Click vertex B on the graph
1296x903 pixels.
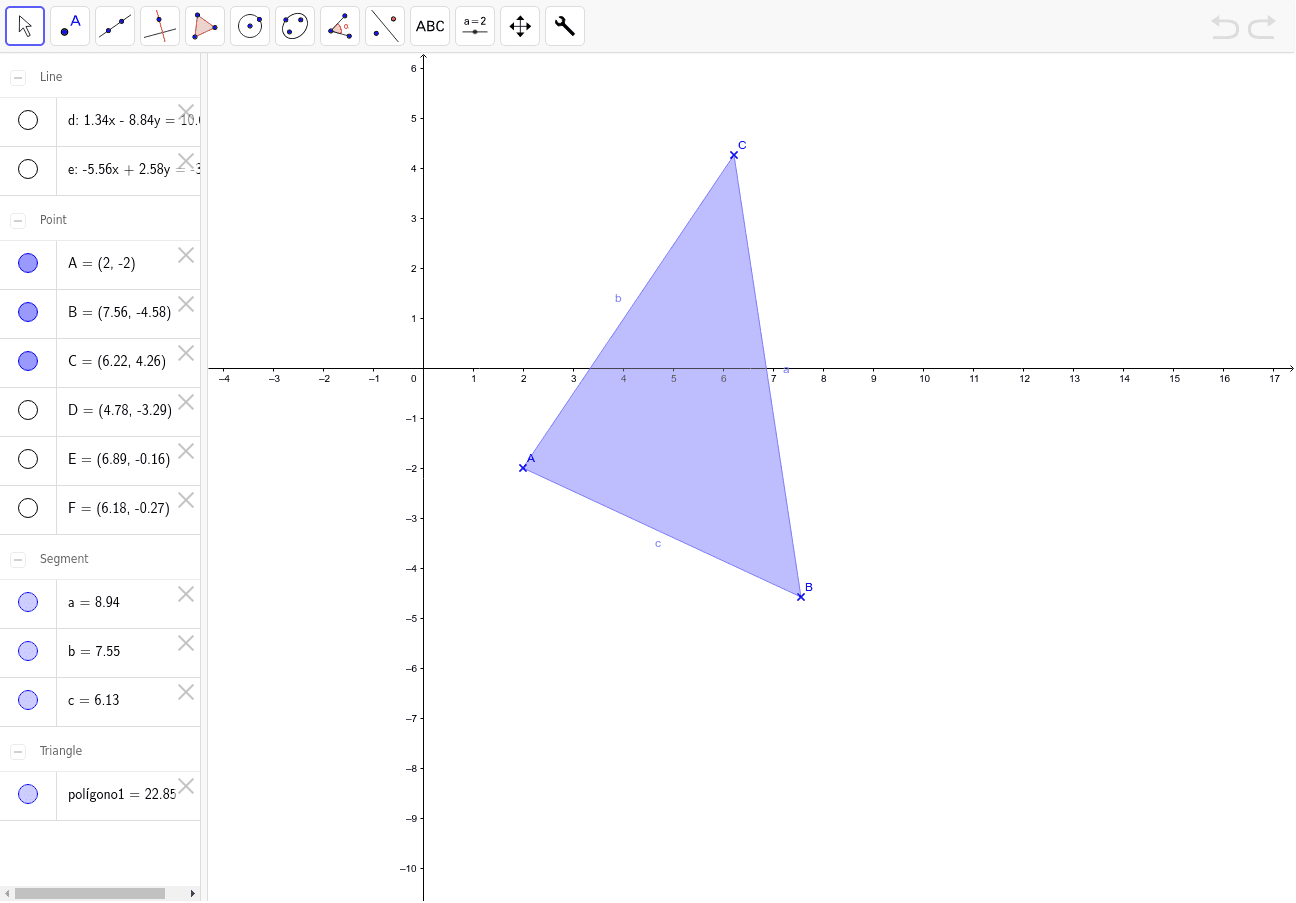pyautogui.click(x=801, y=597)
